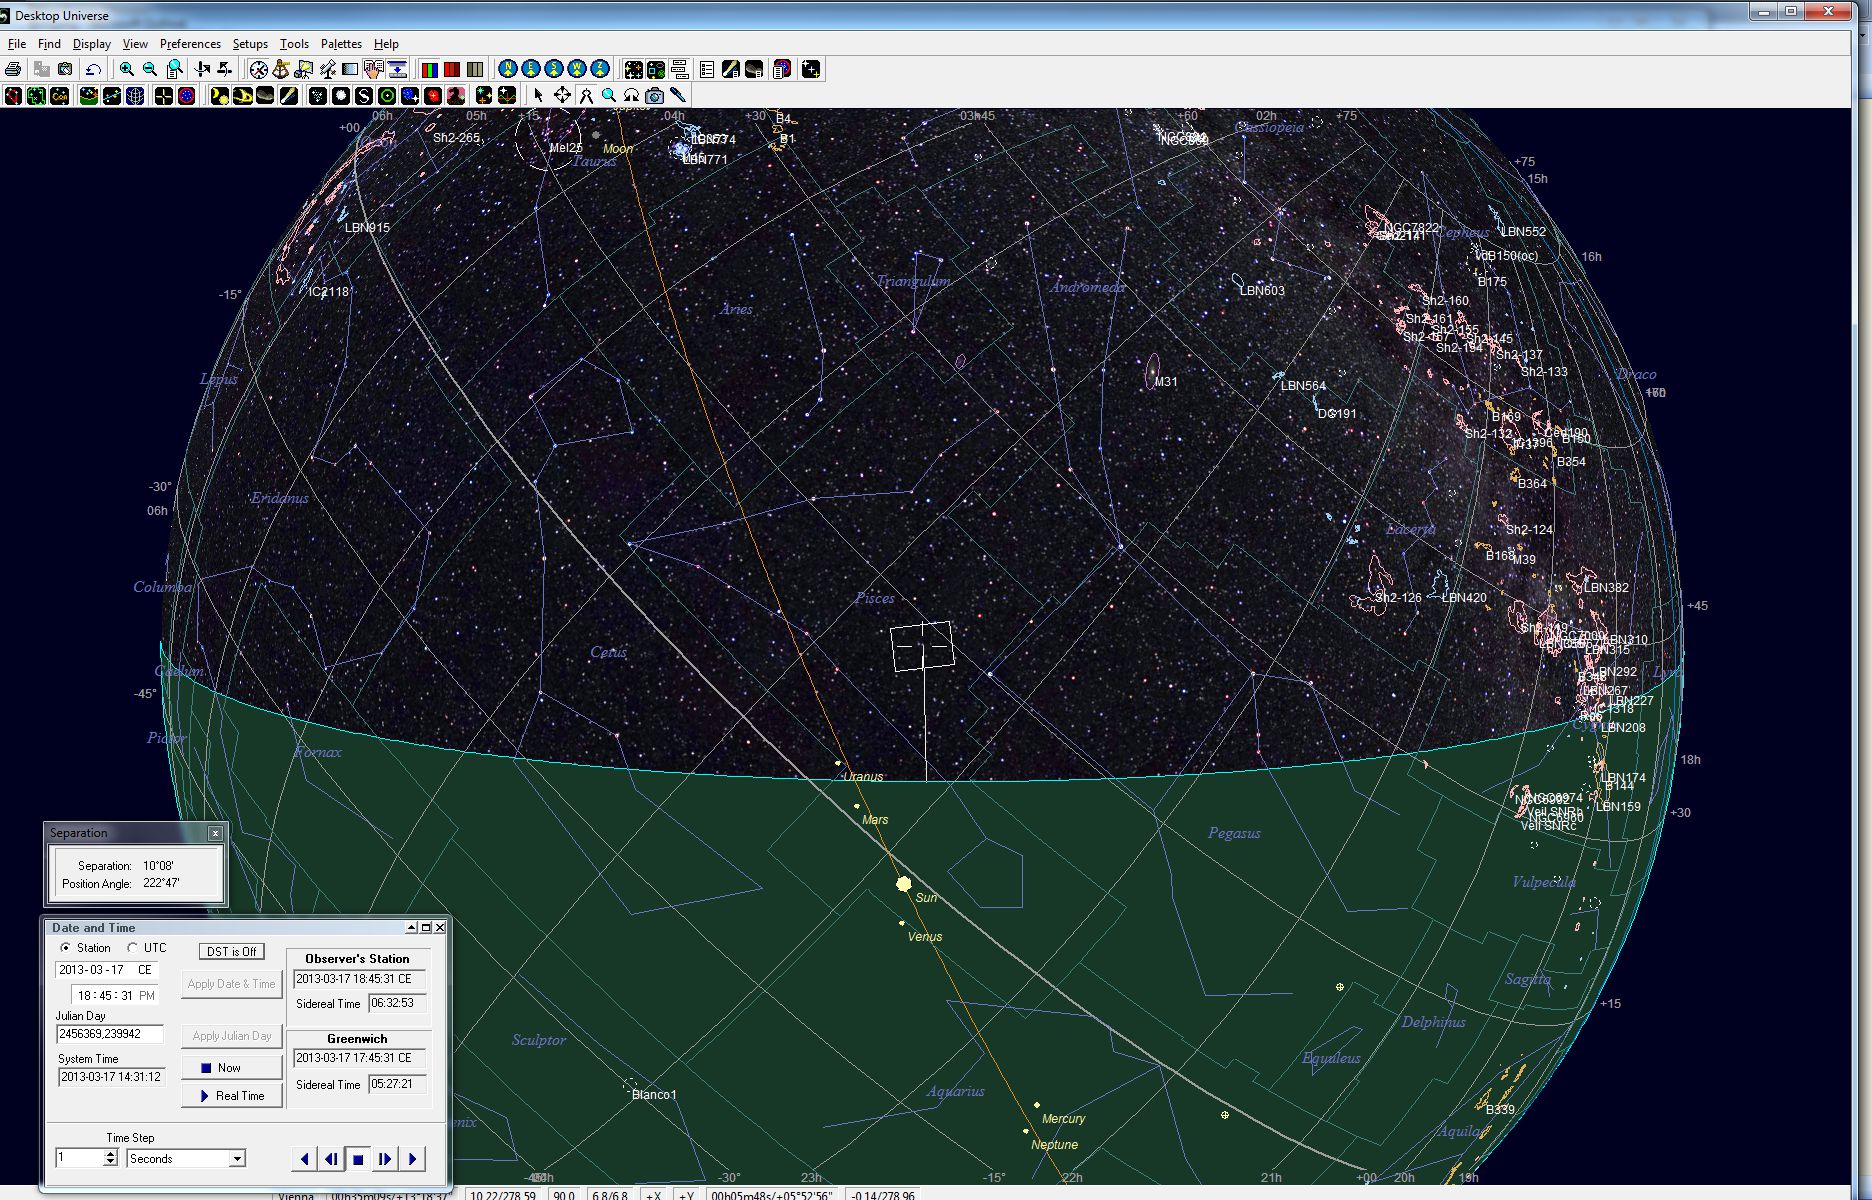Open the Setups menu
The width and height of the screenshot is (1872, 1200).
click(250, 44)
